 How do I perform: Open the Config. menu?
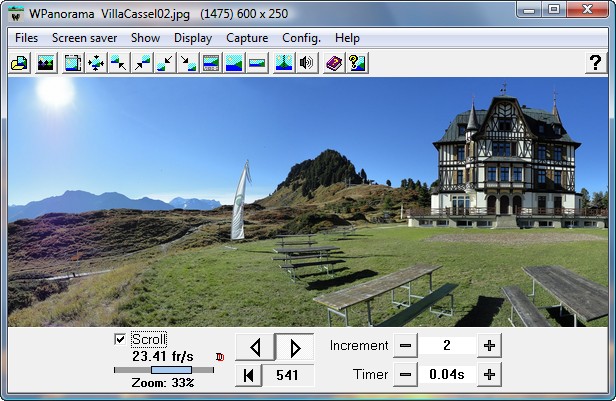[x=301, y=38]
